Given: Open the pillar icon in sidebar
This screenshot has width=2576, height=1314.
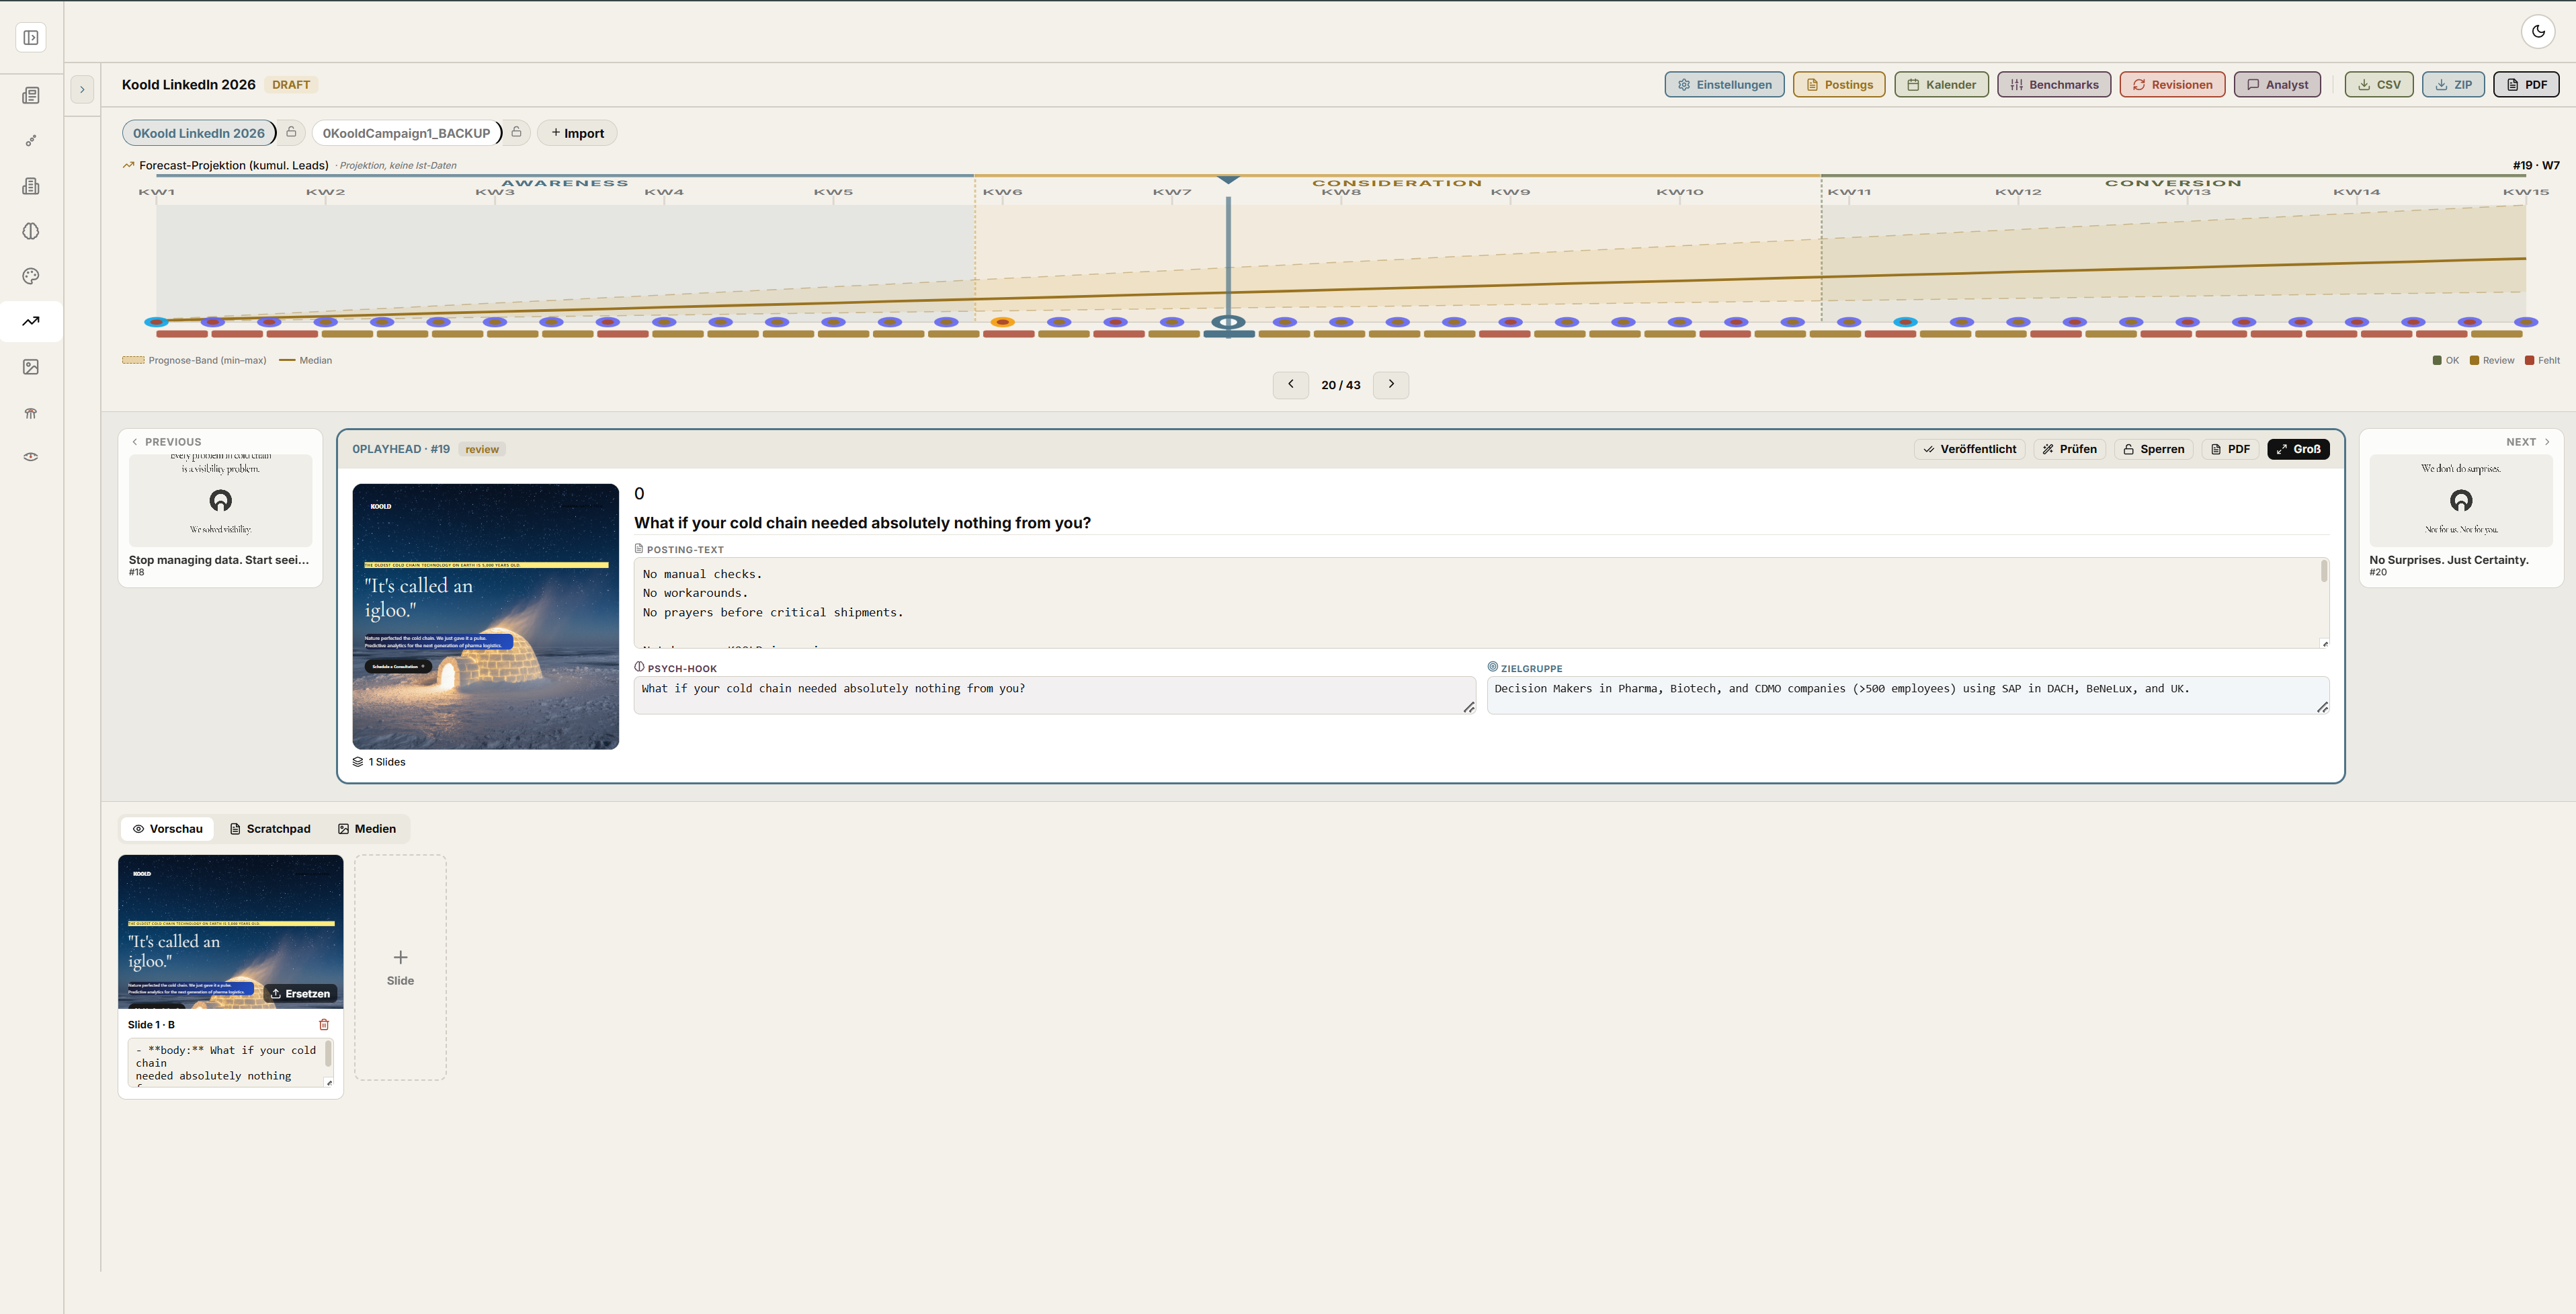Looking at the screenshot, I should tap(31, 413).
